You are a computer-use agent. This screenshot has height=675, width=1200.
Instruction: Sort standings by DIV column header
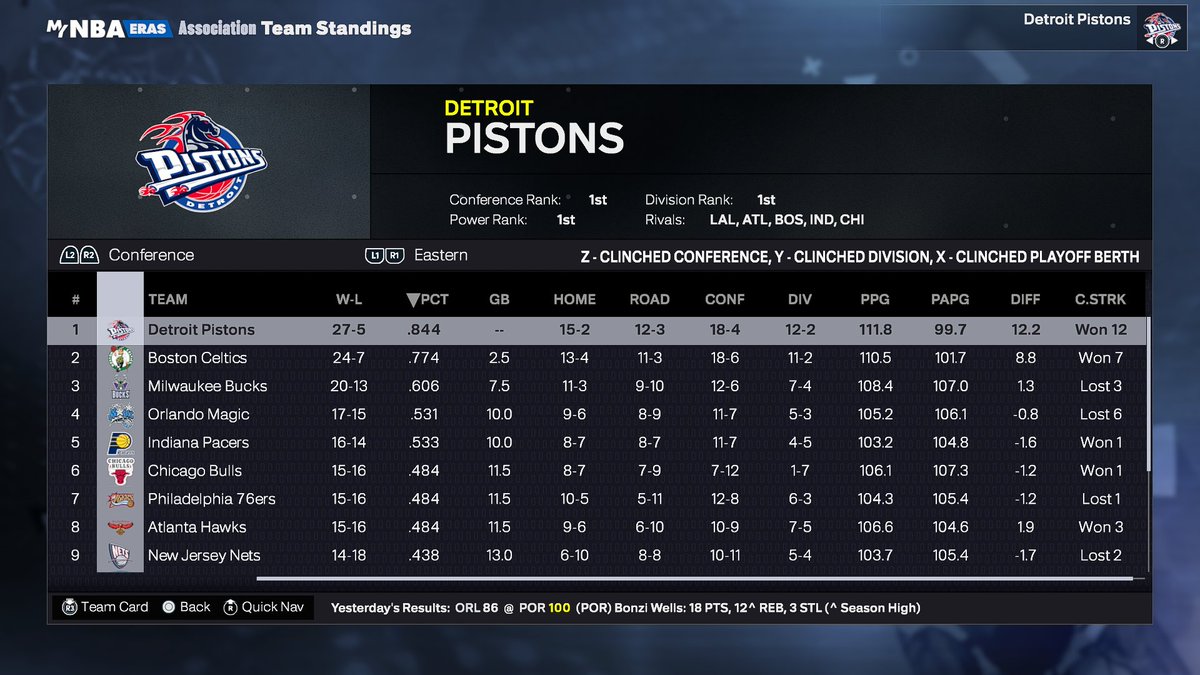pyautogui.click(x=800, y=299)
